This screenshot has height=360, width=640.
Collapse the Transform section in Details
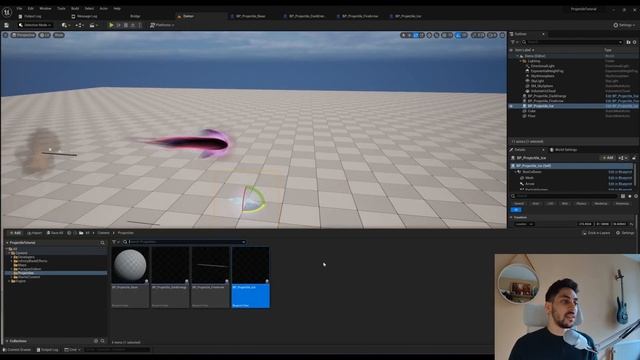(511, 218)
